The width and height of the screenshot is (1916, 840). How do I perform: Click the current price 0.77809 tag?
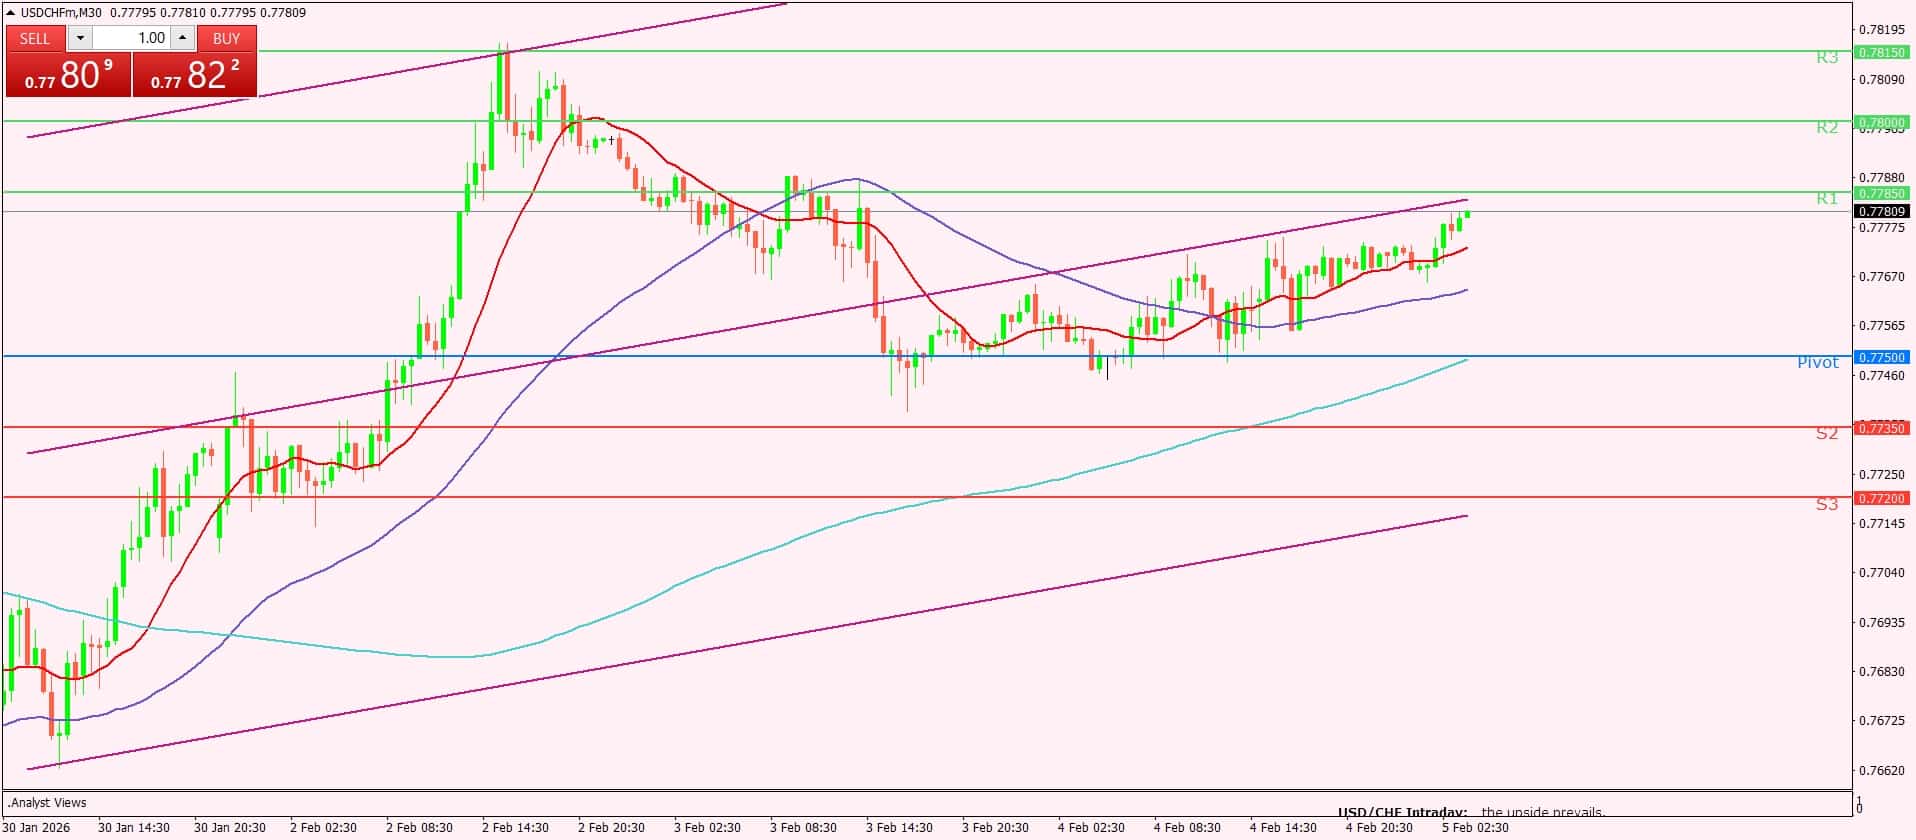tap(1880, 211)
